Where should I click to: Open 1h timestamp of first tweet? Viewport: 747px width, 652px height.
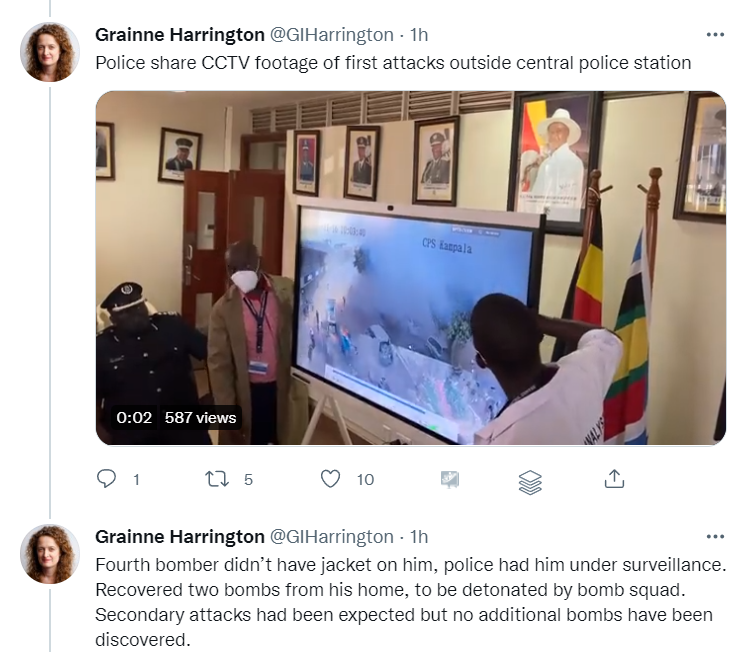point(419,35)
